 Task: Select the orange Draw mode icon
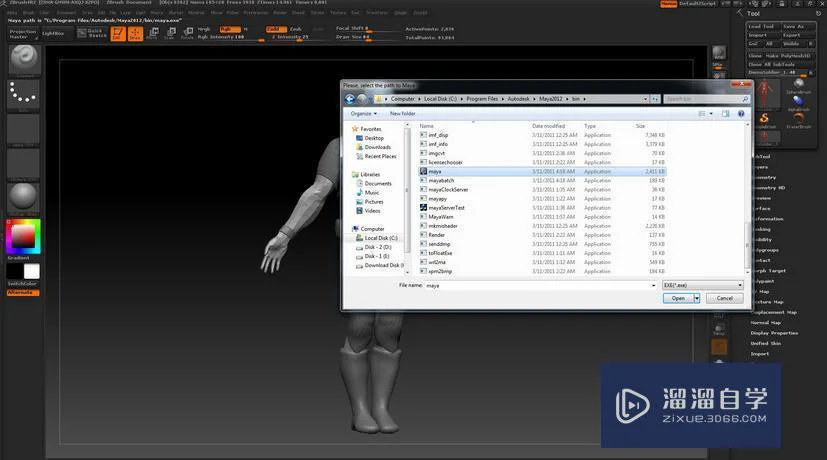(x=136, y=34)
